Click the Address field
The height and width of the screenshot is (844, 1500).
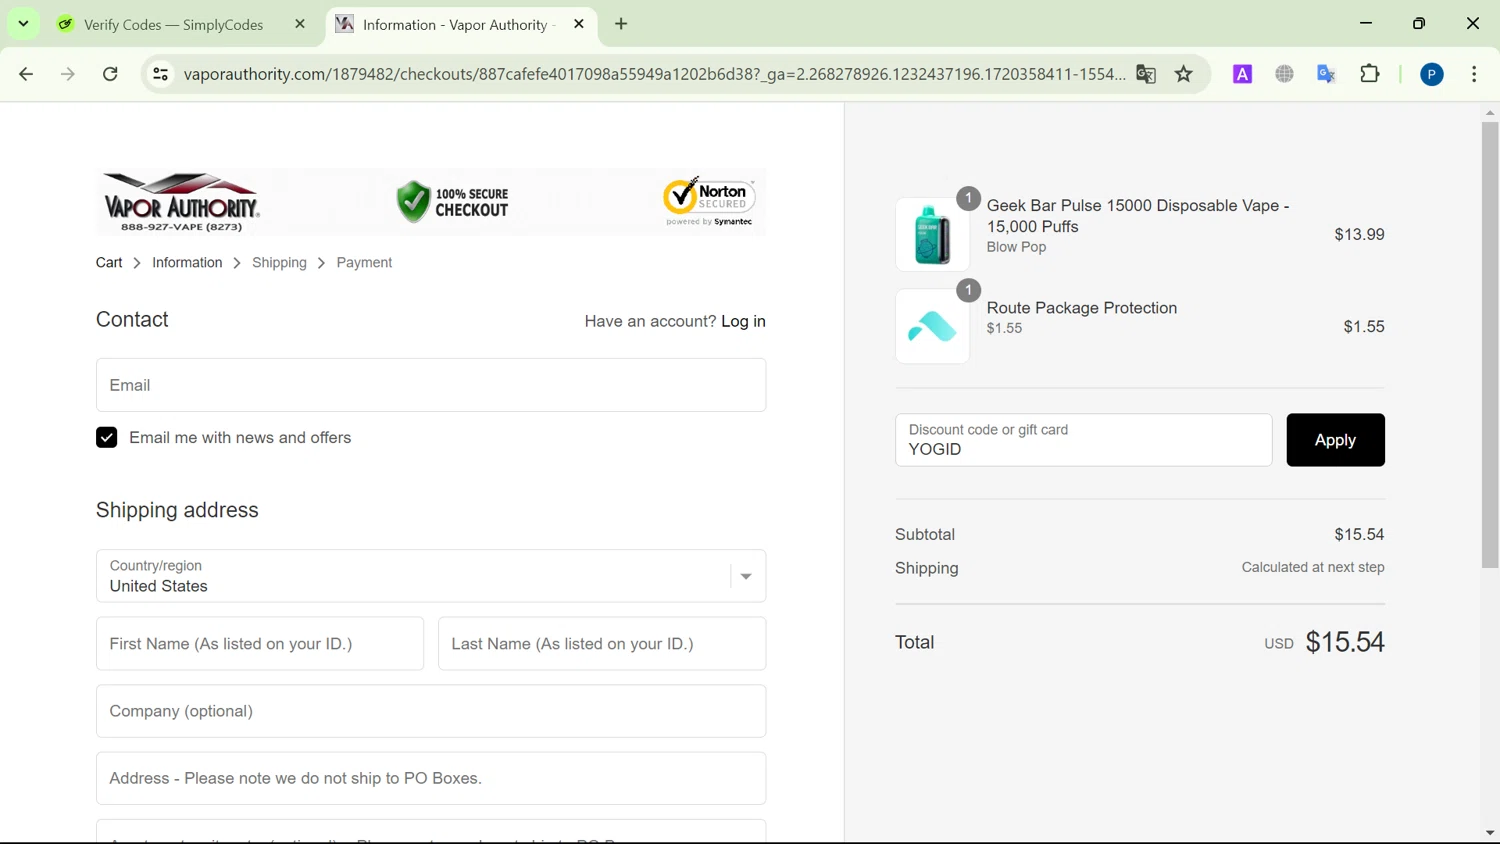coord(431,778)
